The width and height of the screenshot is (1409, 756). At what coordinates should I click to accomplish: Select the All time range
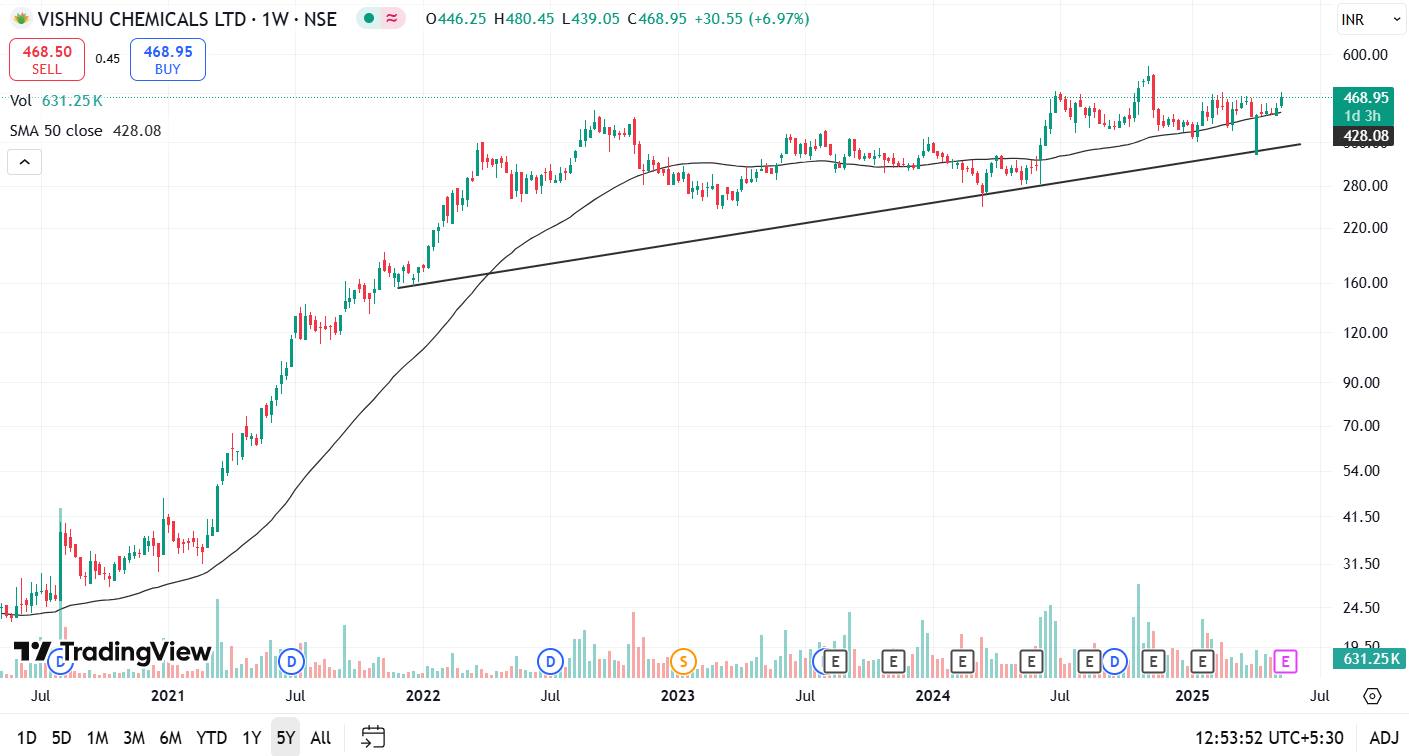point(321,738)
